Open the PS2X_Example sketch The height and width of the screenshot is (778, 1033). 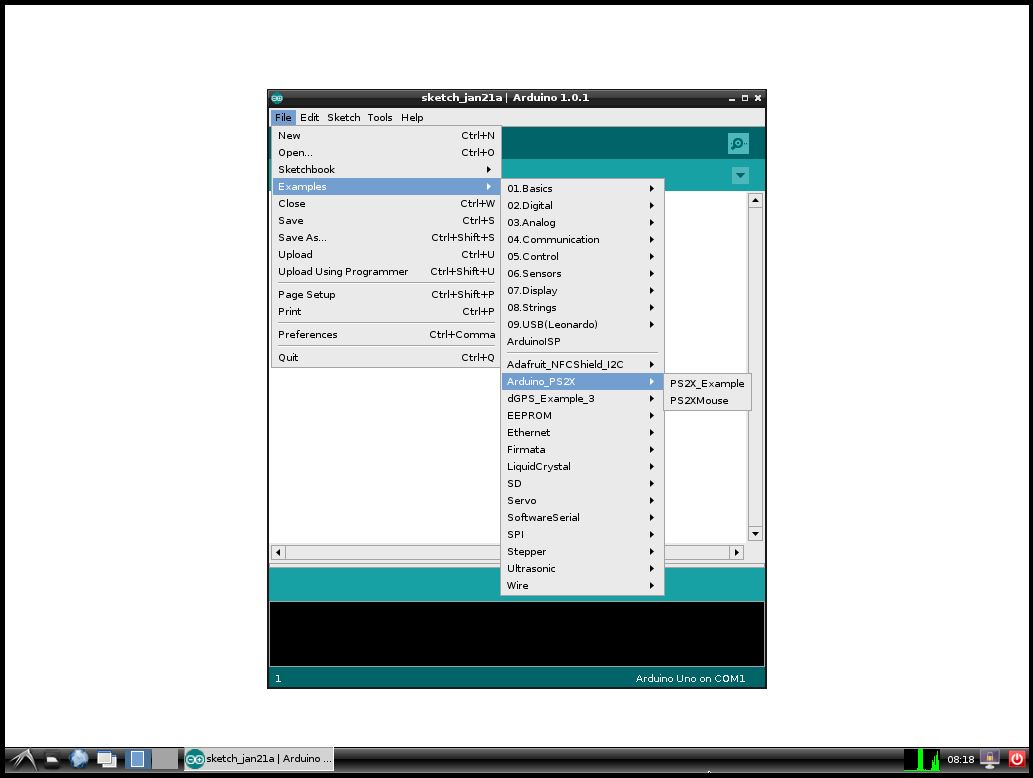click(706, 383)
